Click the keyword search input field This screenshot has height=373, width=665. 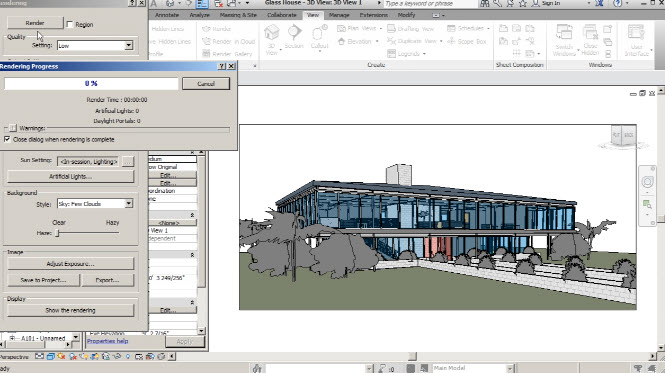[x=430, y=4]
